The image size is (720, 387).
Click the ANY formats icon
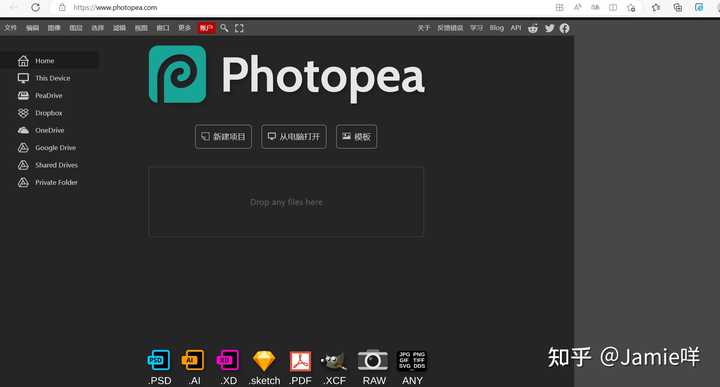412,361
